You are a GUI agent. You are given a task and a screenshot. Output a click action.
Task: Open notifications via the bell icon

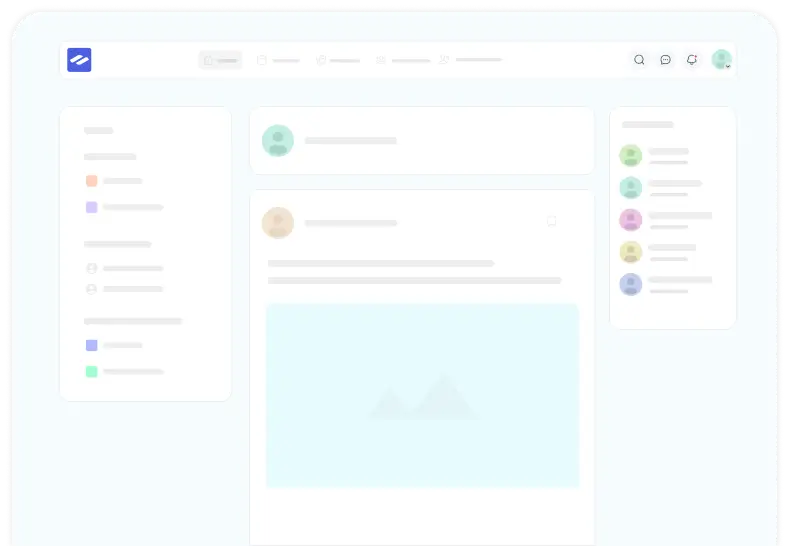[691, 60]
